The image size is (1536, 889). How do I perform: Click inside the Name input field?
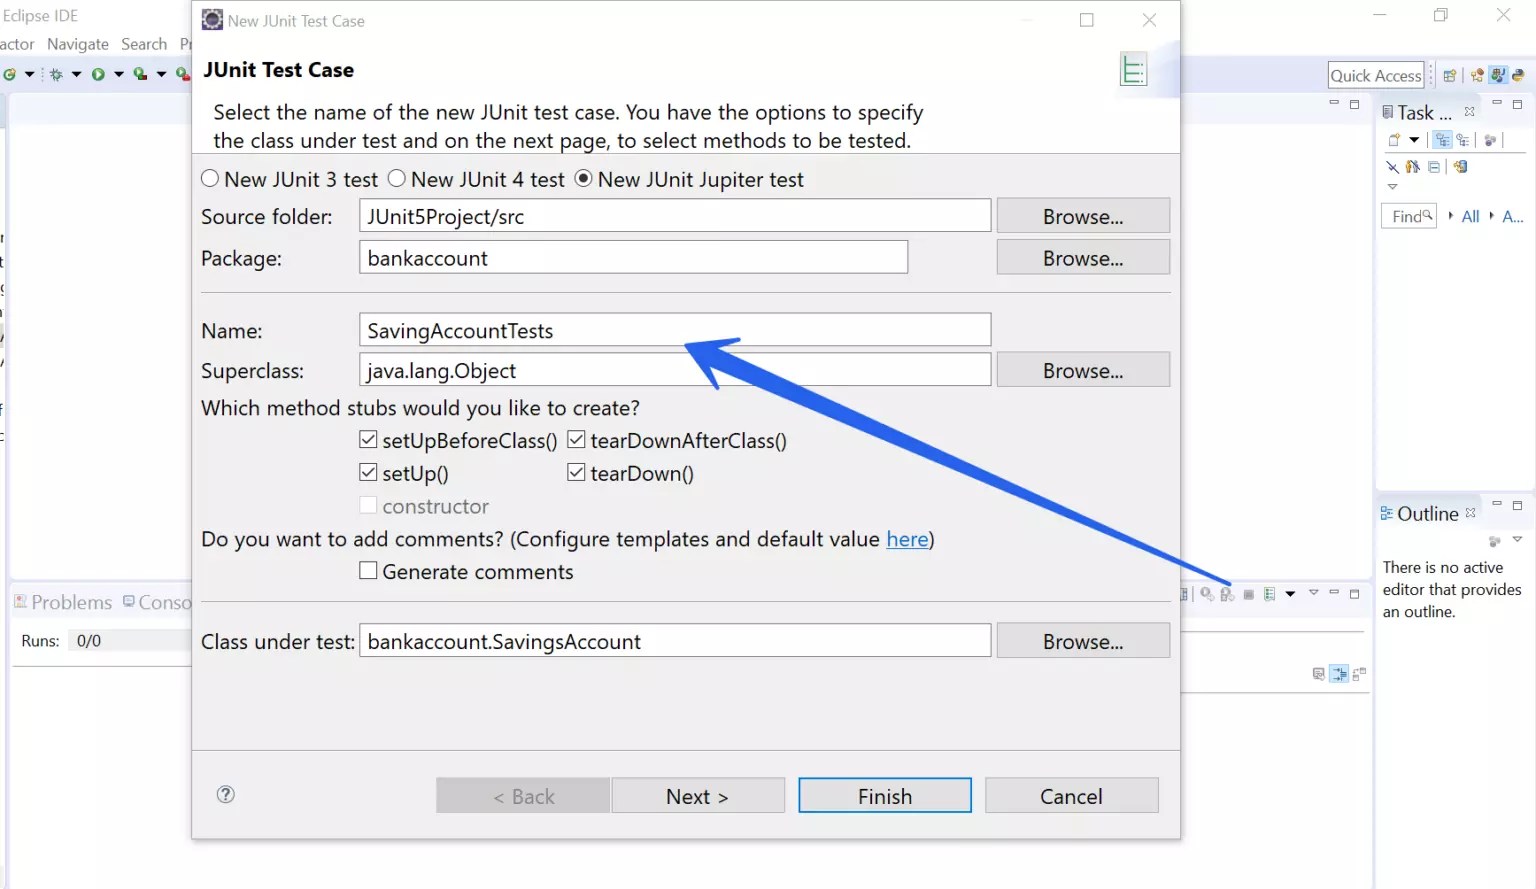click(600, 330)
